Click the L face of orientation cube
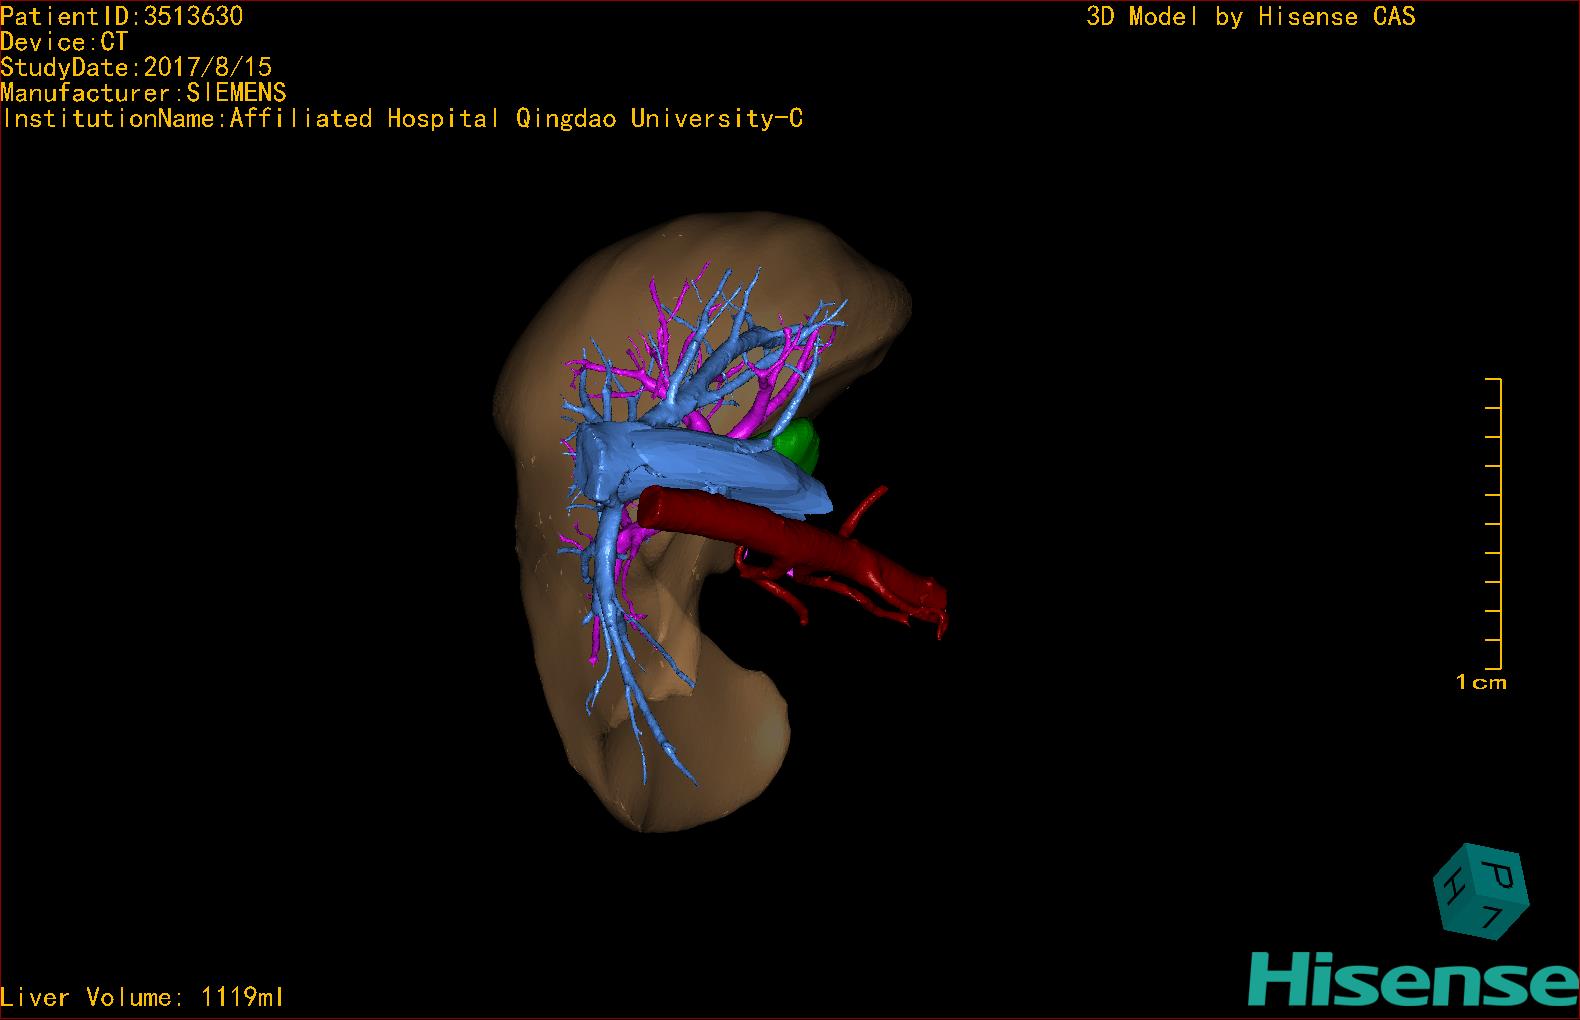Screen dimensions: 1580x1020 pyautogui.click(x=1493, y=915)
